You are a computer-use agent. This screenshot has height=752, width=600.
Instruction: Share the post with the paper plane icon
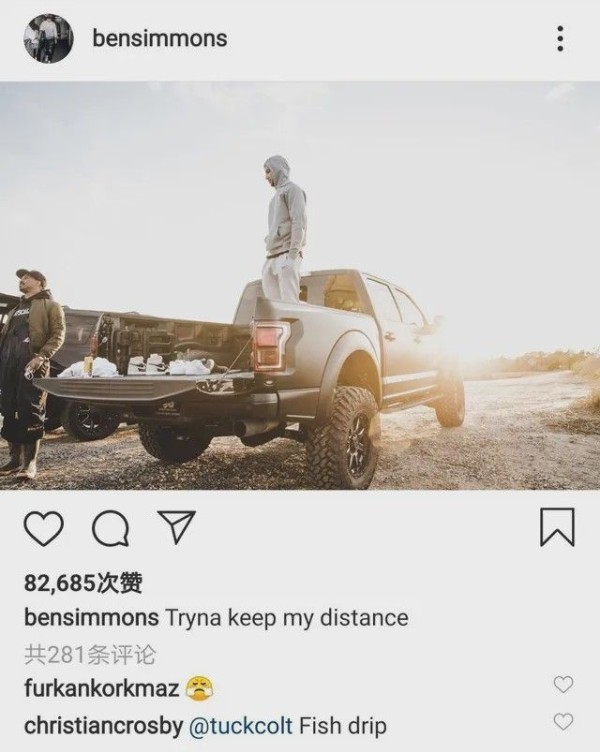(x=176, y=527)
